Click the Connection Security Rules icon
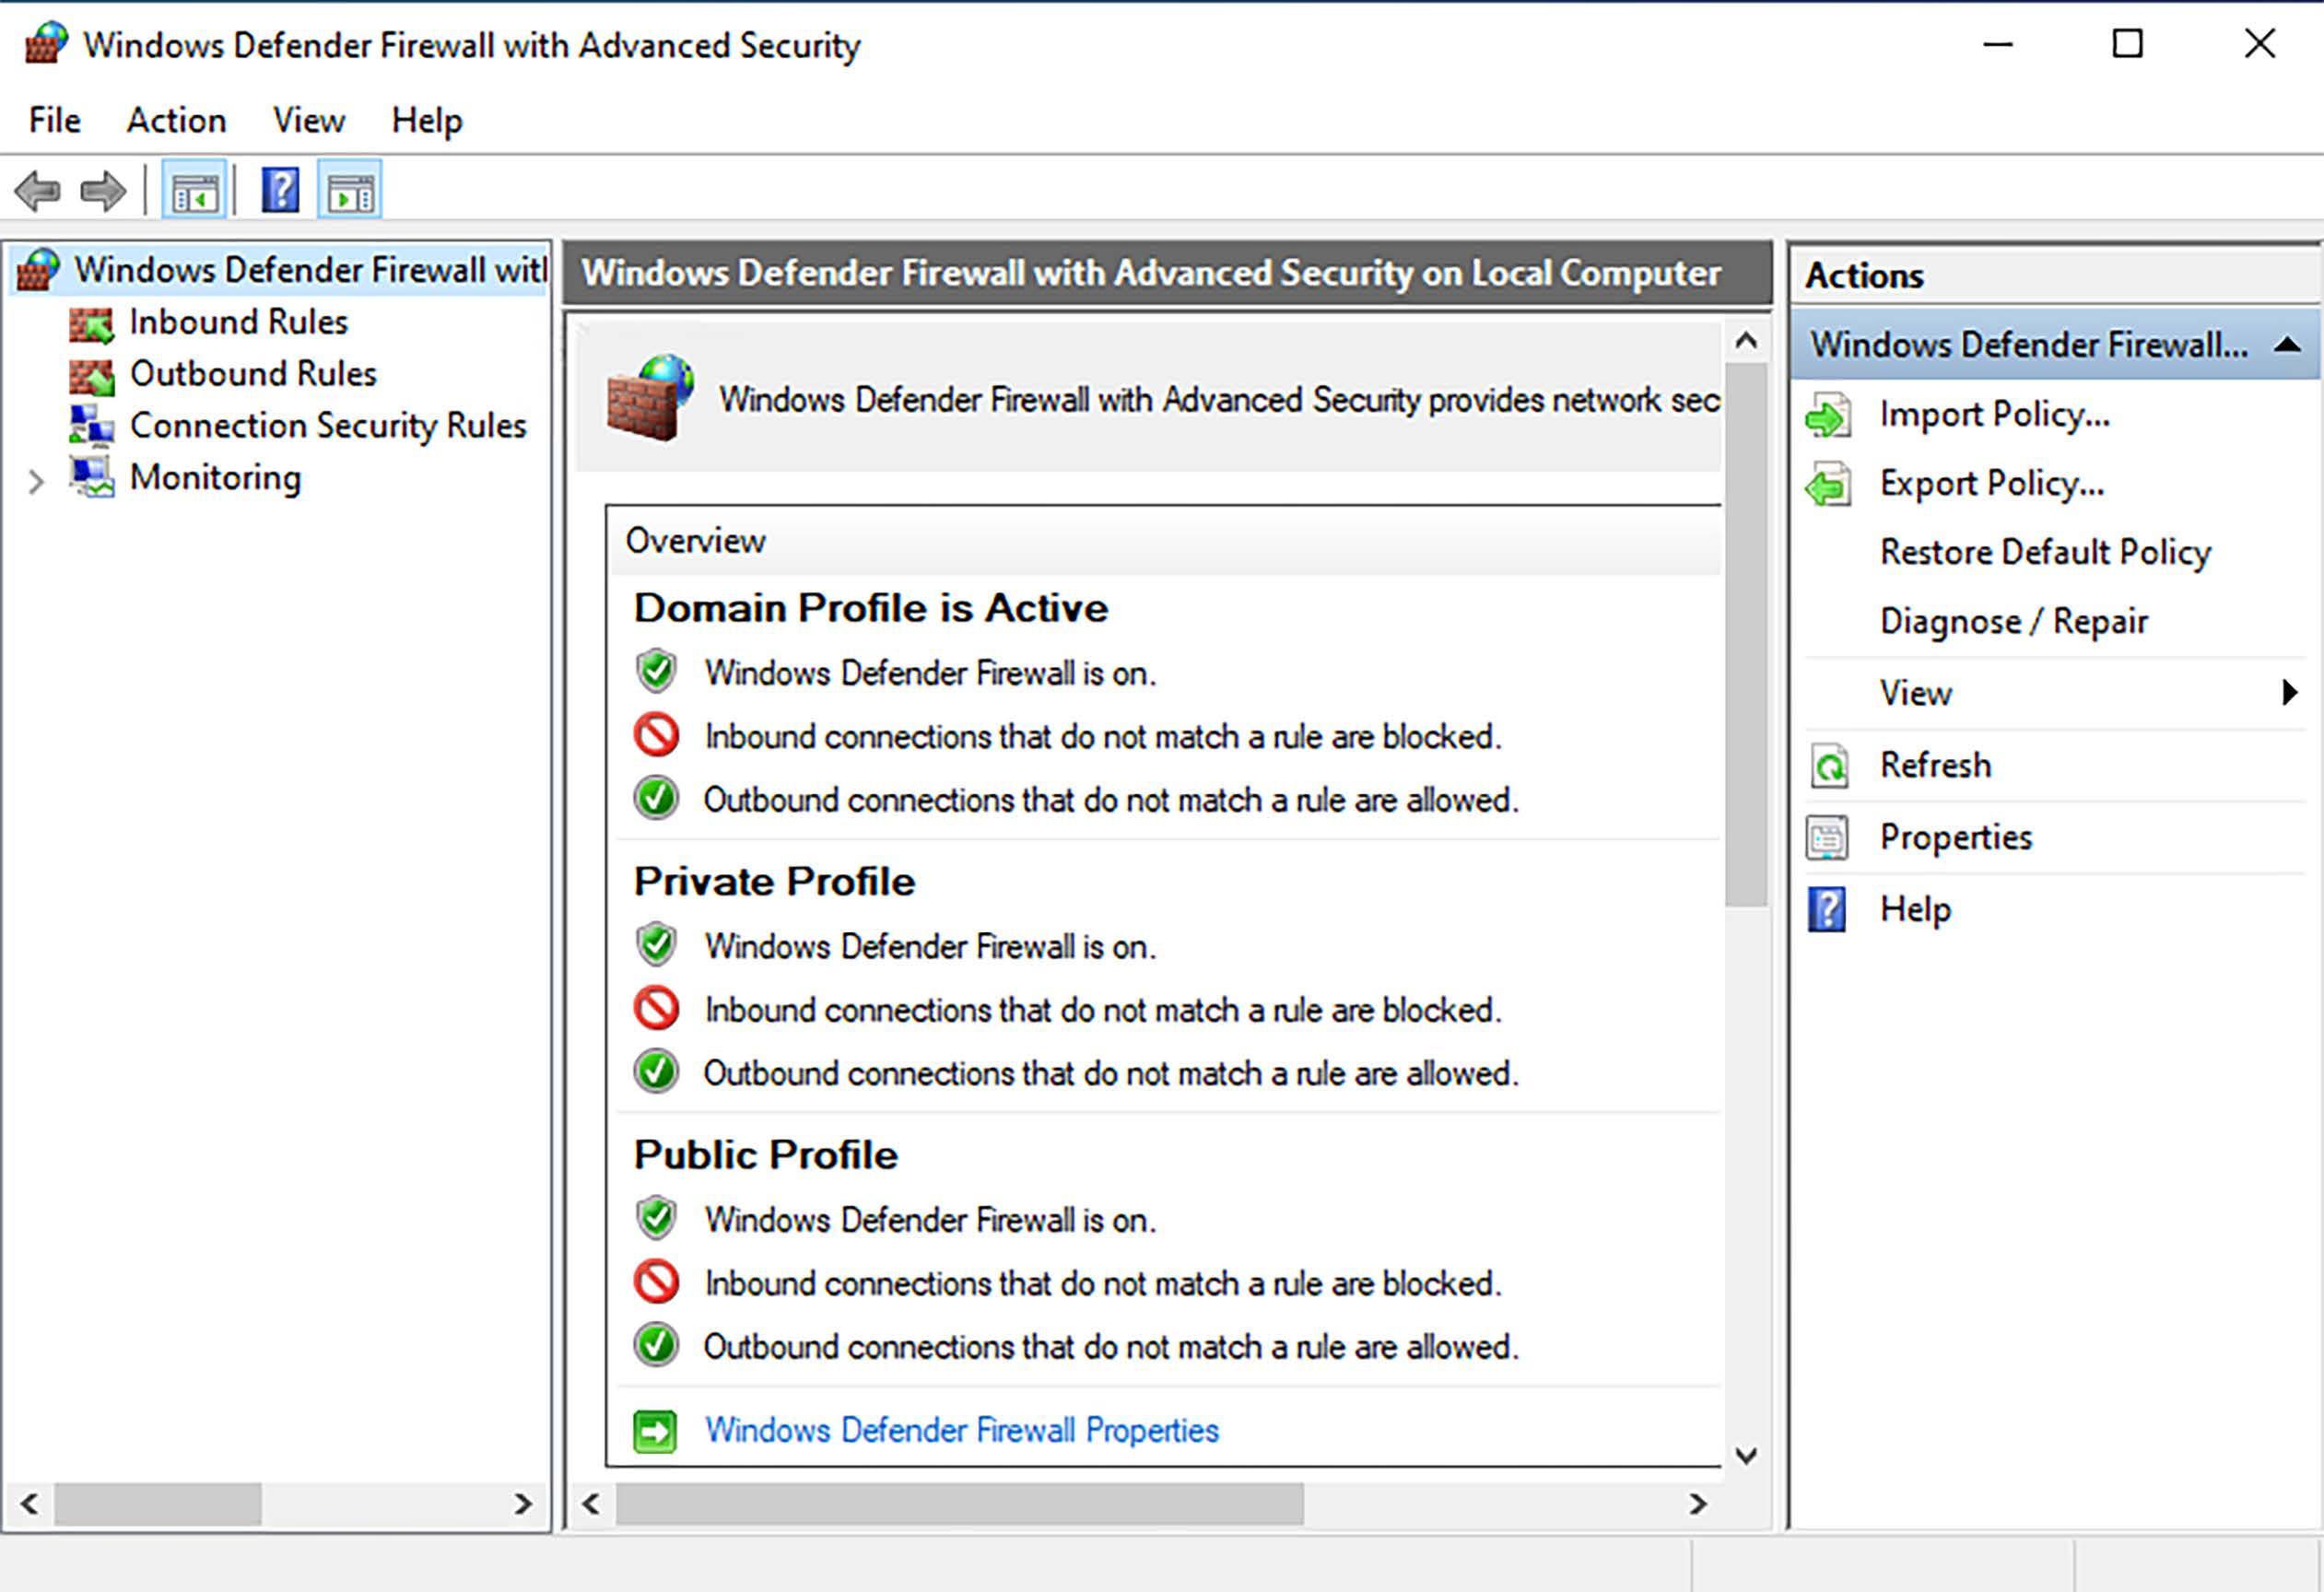 (x=91, y=426)
